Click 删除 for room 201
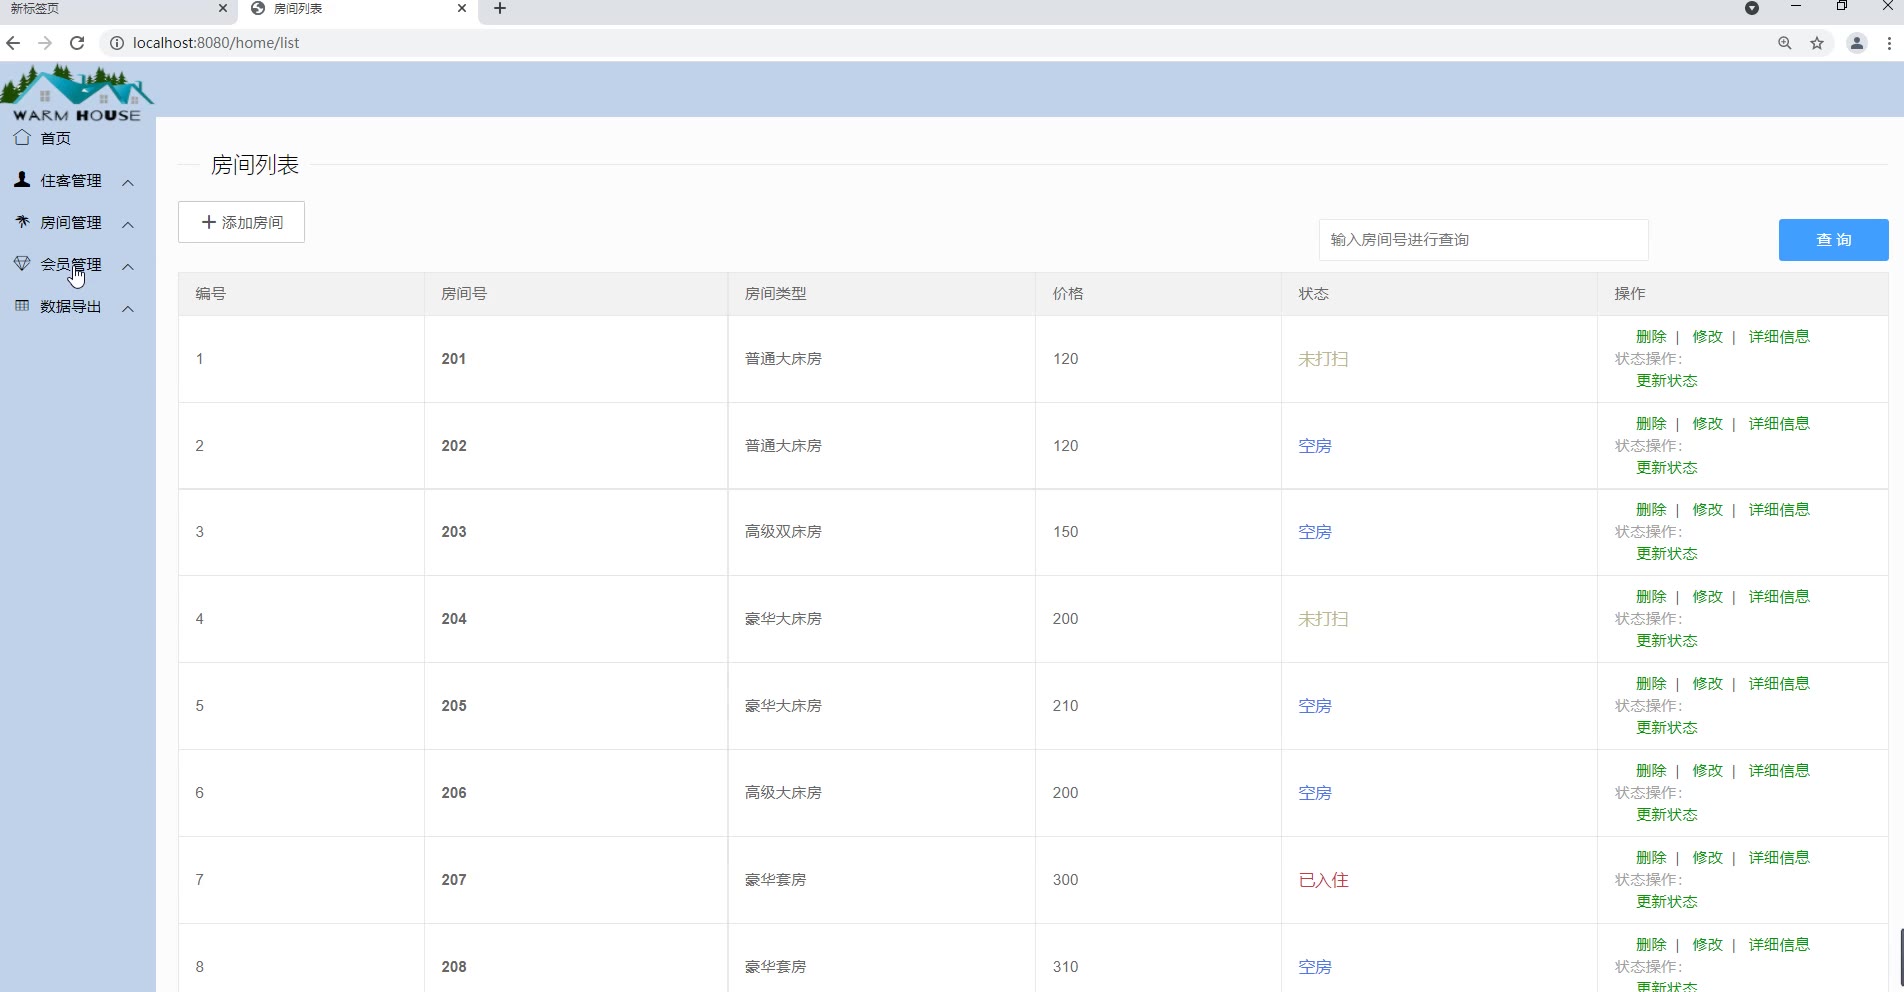Viewport: 1904px width, 992px height. [x=1650, y=337]
